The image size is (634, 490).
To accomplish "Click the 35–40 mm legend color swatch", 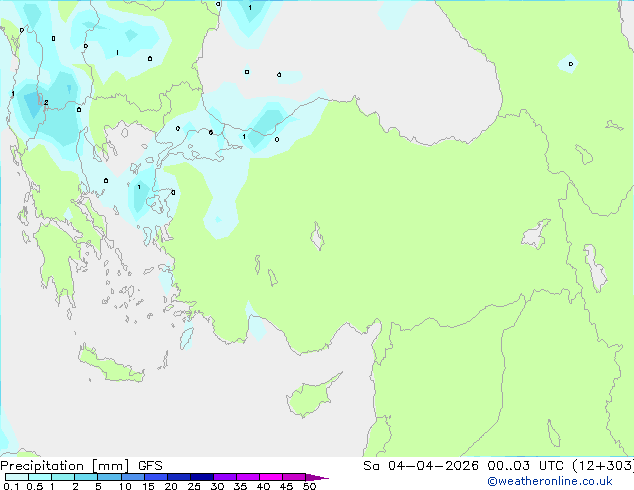I will (x=248, y=477).
